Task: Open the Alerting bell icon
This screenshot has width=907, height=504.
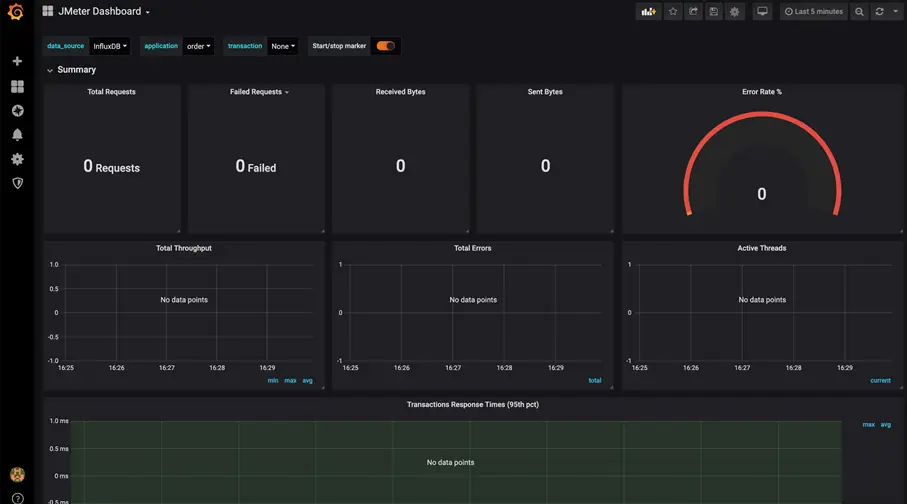Action: coord(17,135)
